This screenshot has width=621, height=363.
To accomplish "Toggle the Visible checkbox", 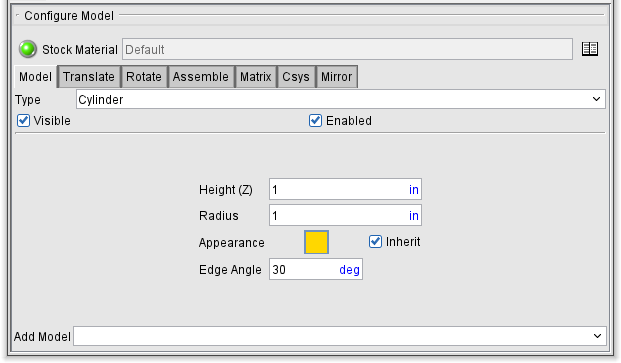I will click(x=23, y=121).
